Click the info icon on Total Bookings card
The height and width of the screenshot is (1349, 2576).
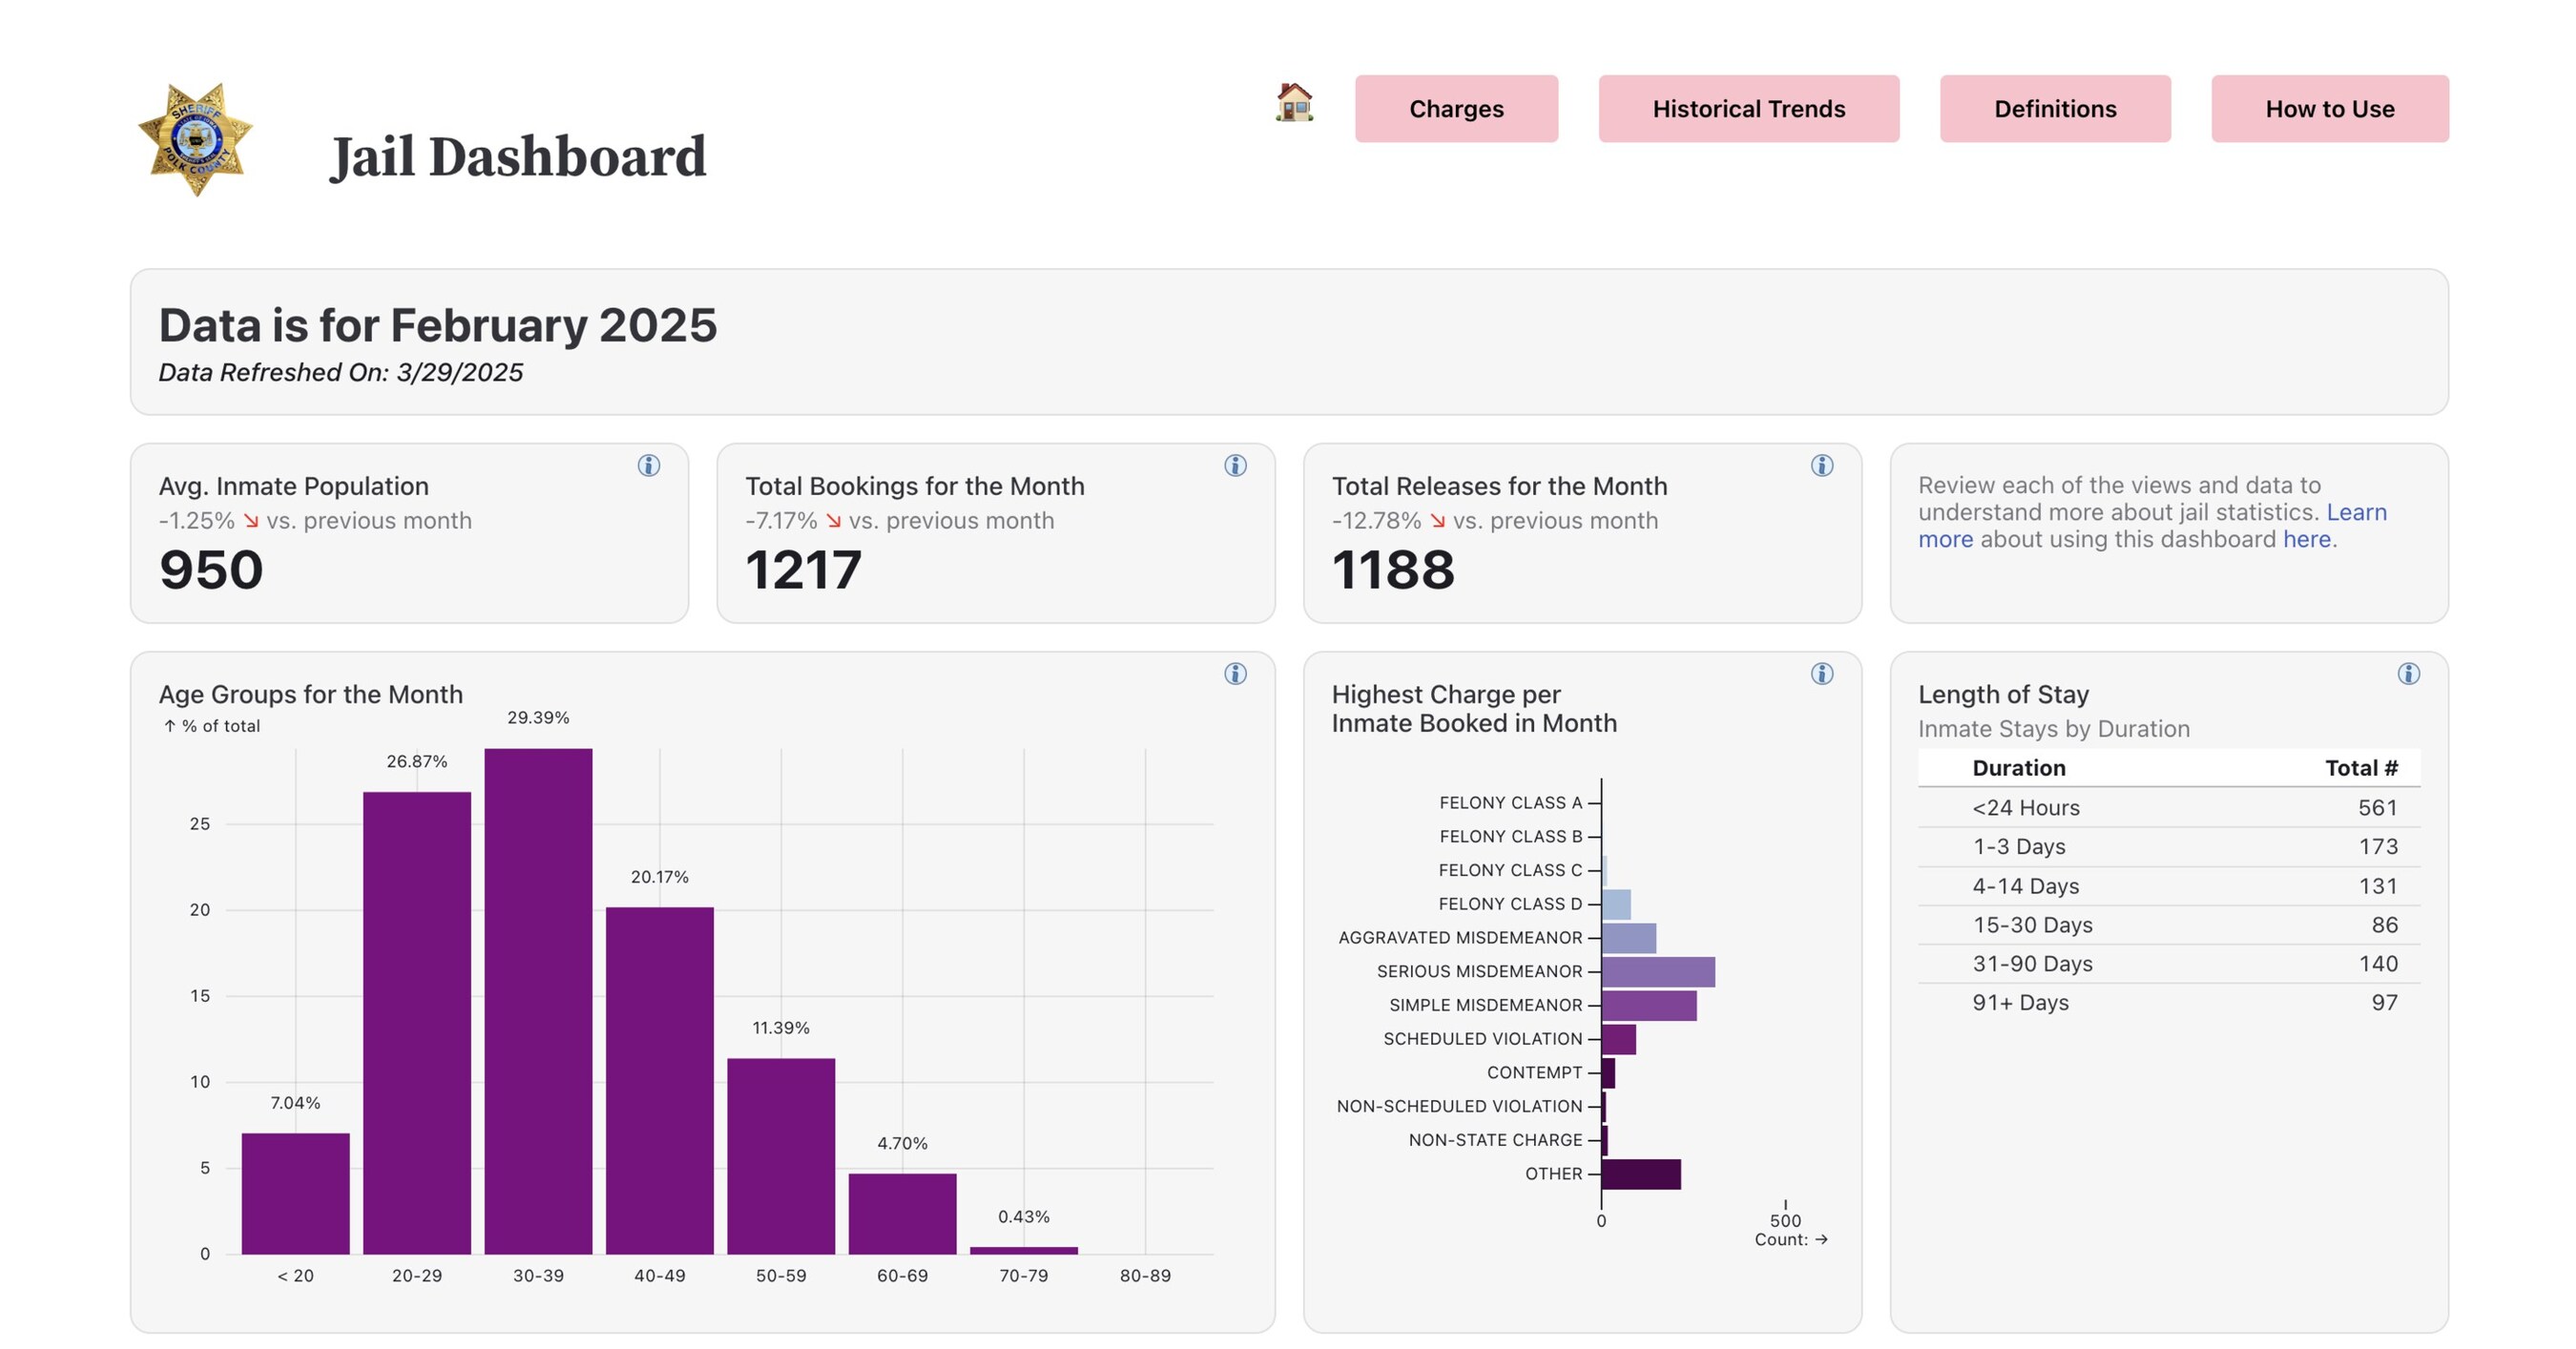pos(1234,465)
